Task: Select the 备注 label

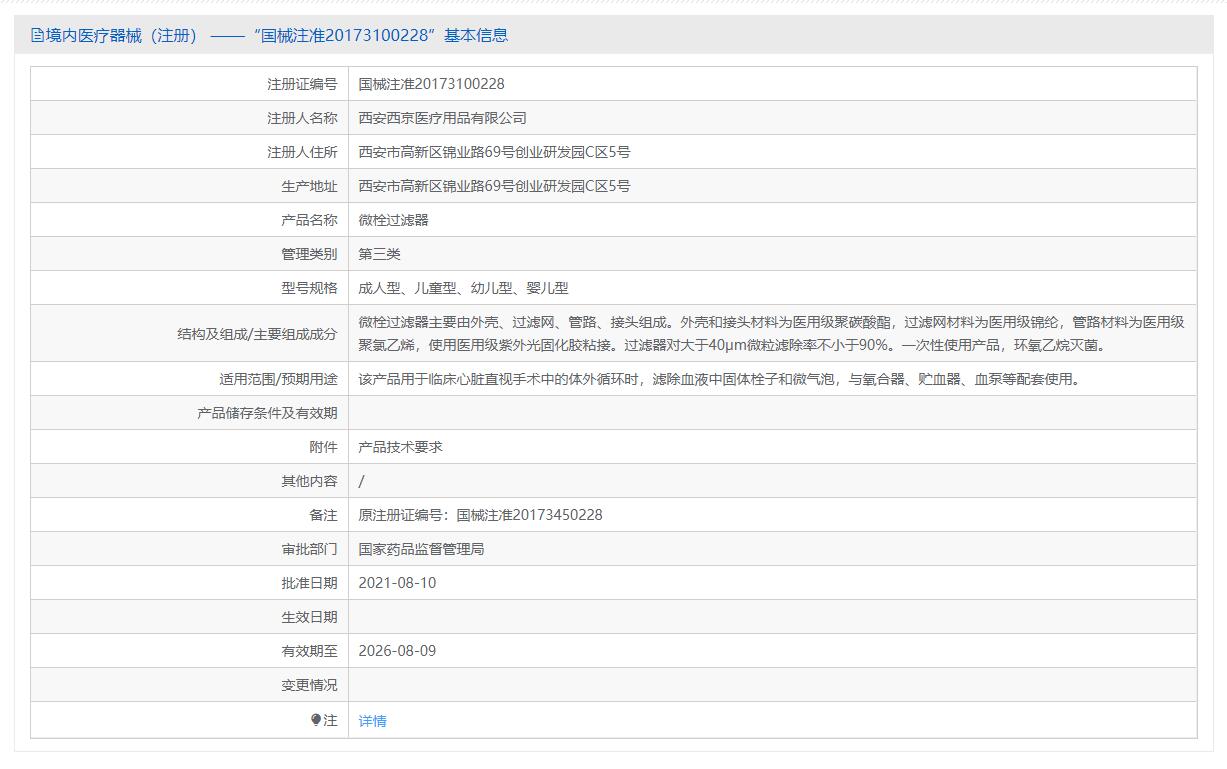Action: (x=323, y=516)
